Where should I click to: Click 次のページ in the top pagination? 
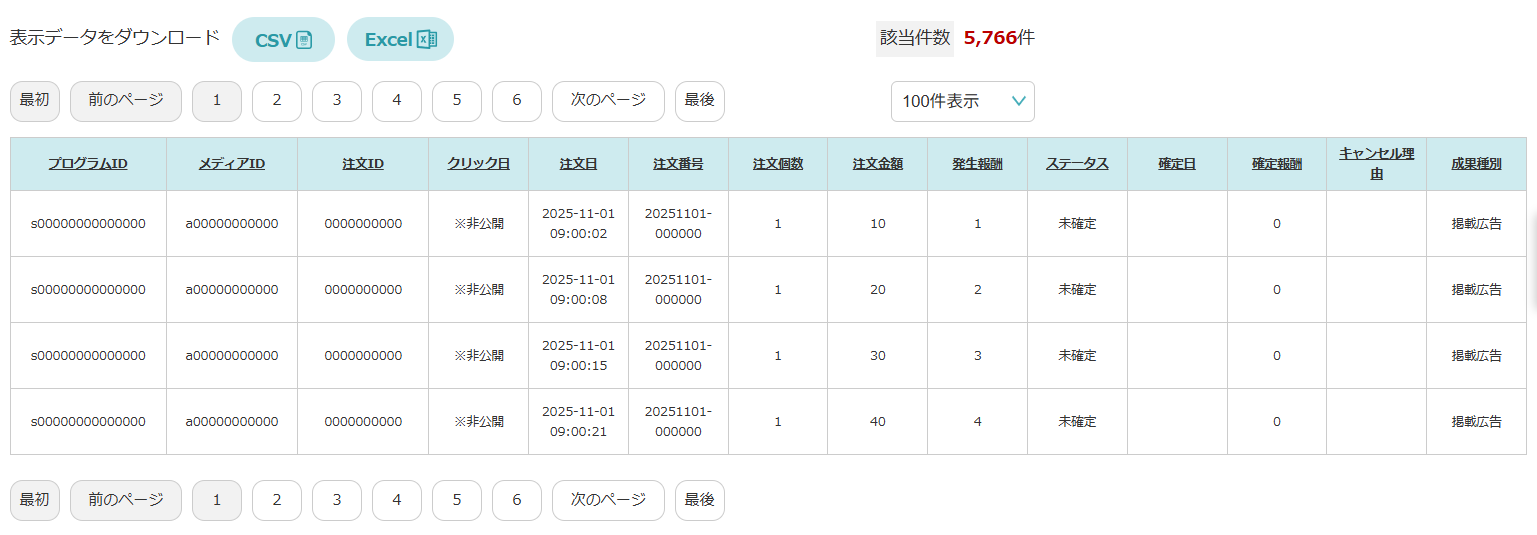point(608,100)
